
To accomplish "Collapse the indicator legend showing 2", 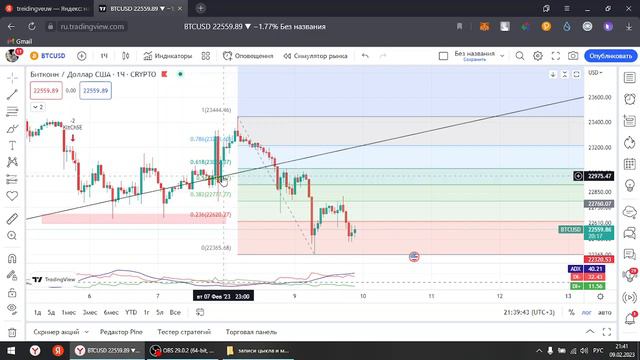I will (x=38, y=107).
